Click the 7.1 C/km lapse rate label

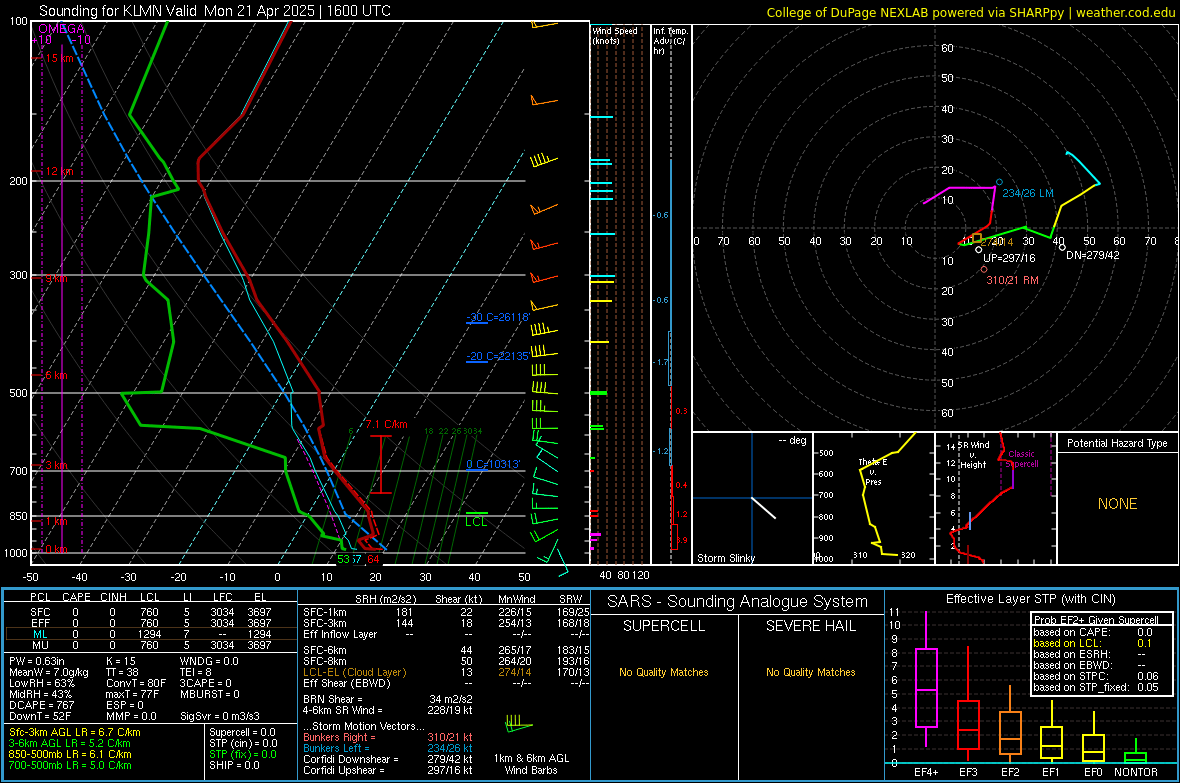point(387,425)
